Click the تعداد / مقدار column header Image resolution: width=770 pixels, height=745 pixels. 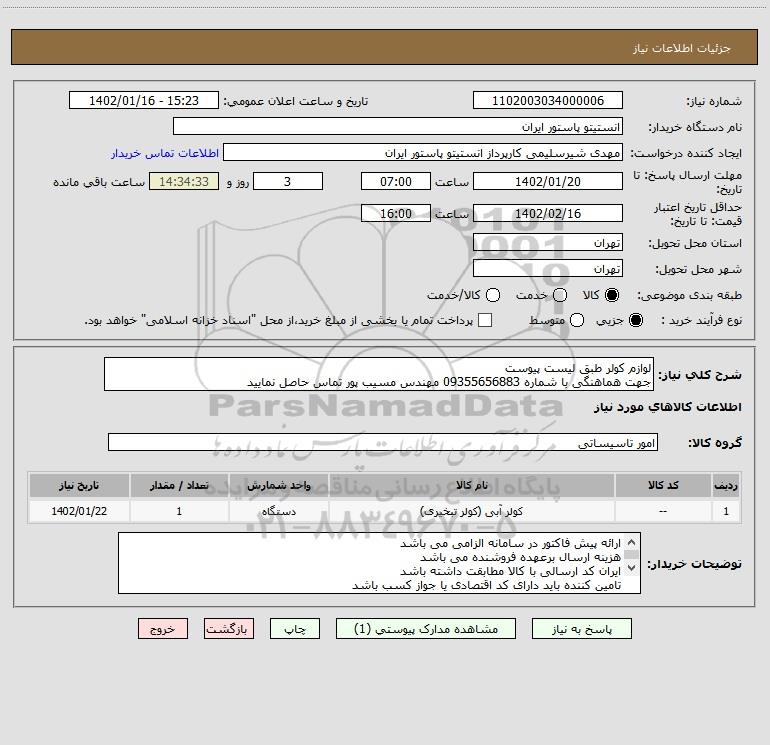click(x=179, y=485)
